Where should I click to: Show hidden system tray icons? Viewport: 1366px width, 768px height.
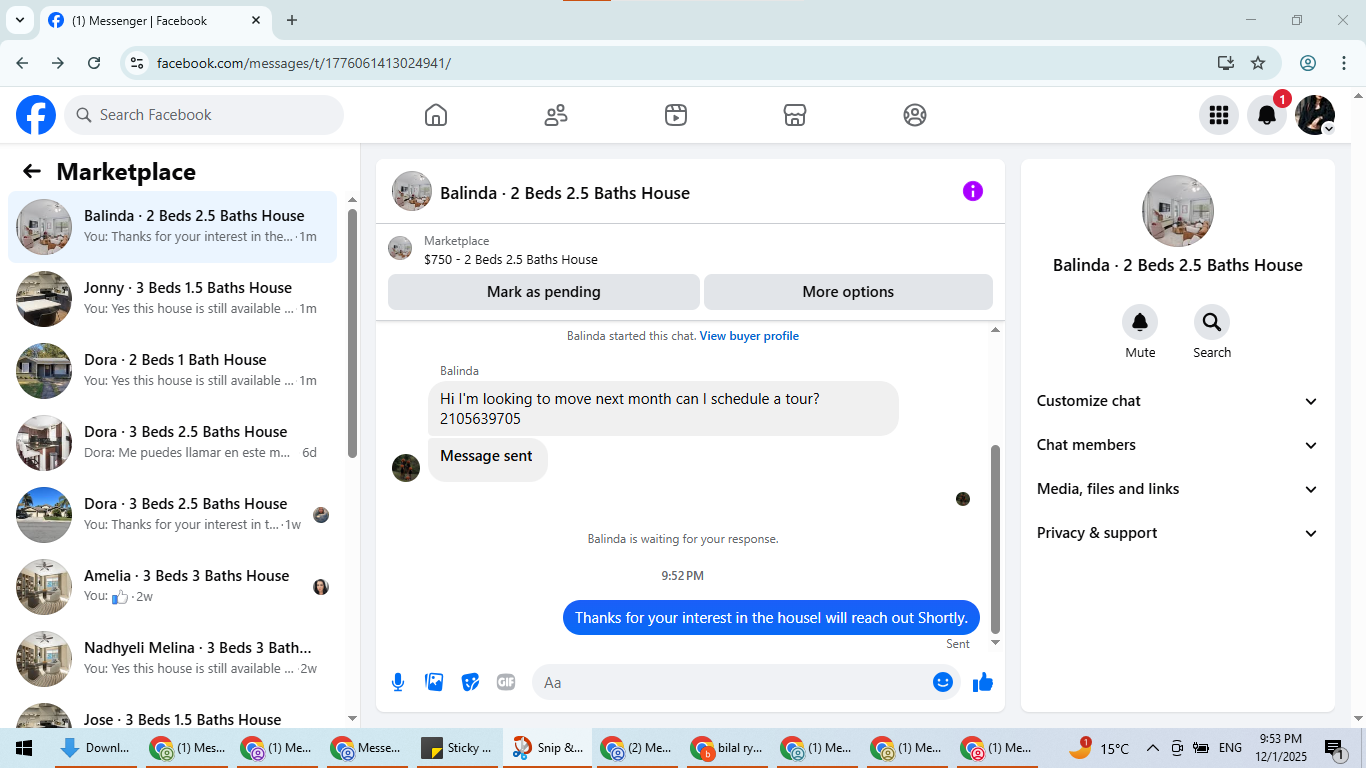[1153, 748]
